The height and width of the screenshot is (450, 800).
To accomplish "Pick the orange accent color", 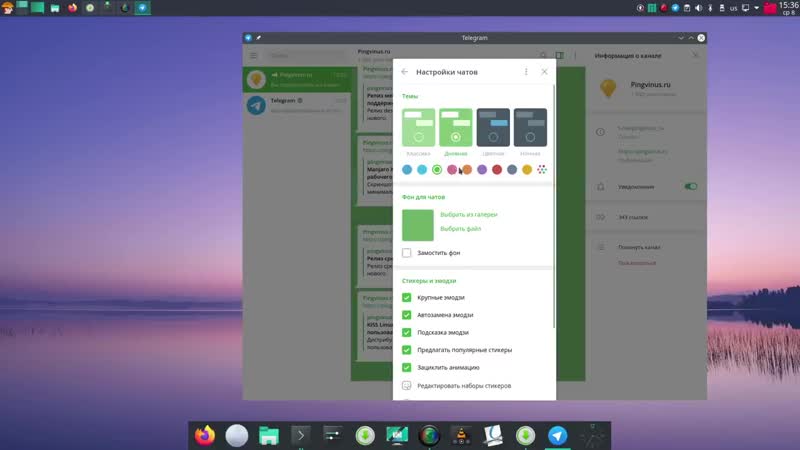I will pos(467,169).
